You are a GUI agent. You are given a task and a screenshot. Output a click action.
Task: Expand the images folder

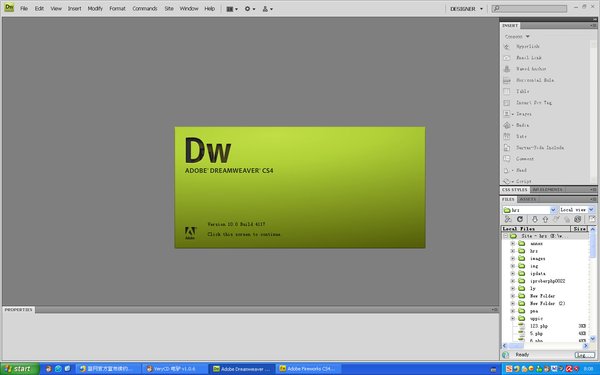point(513,259)
